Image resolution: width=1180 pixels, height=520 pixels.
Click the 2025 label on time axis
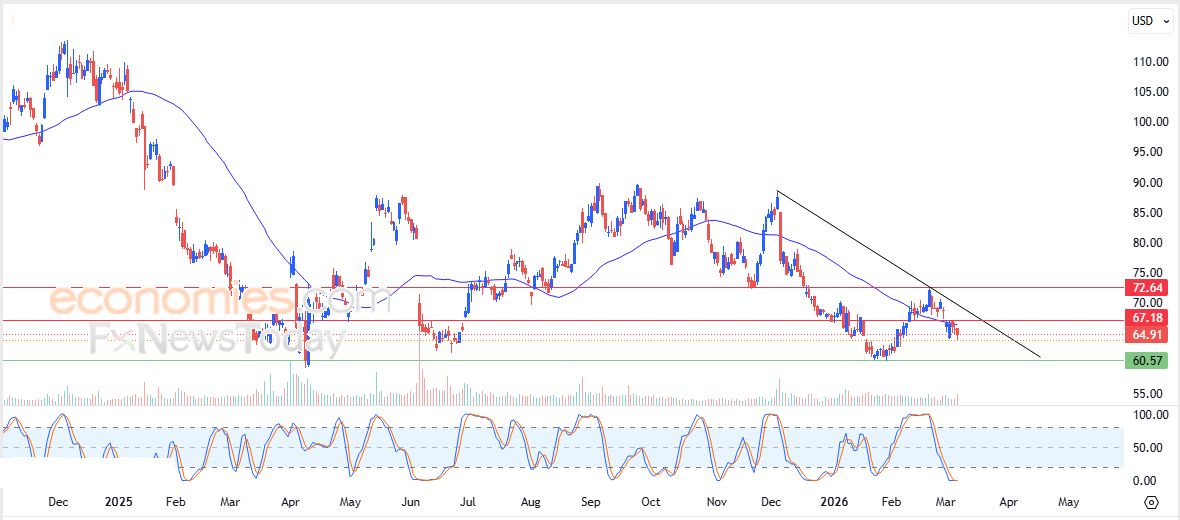click(x=118, y=501)
